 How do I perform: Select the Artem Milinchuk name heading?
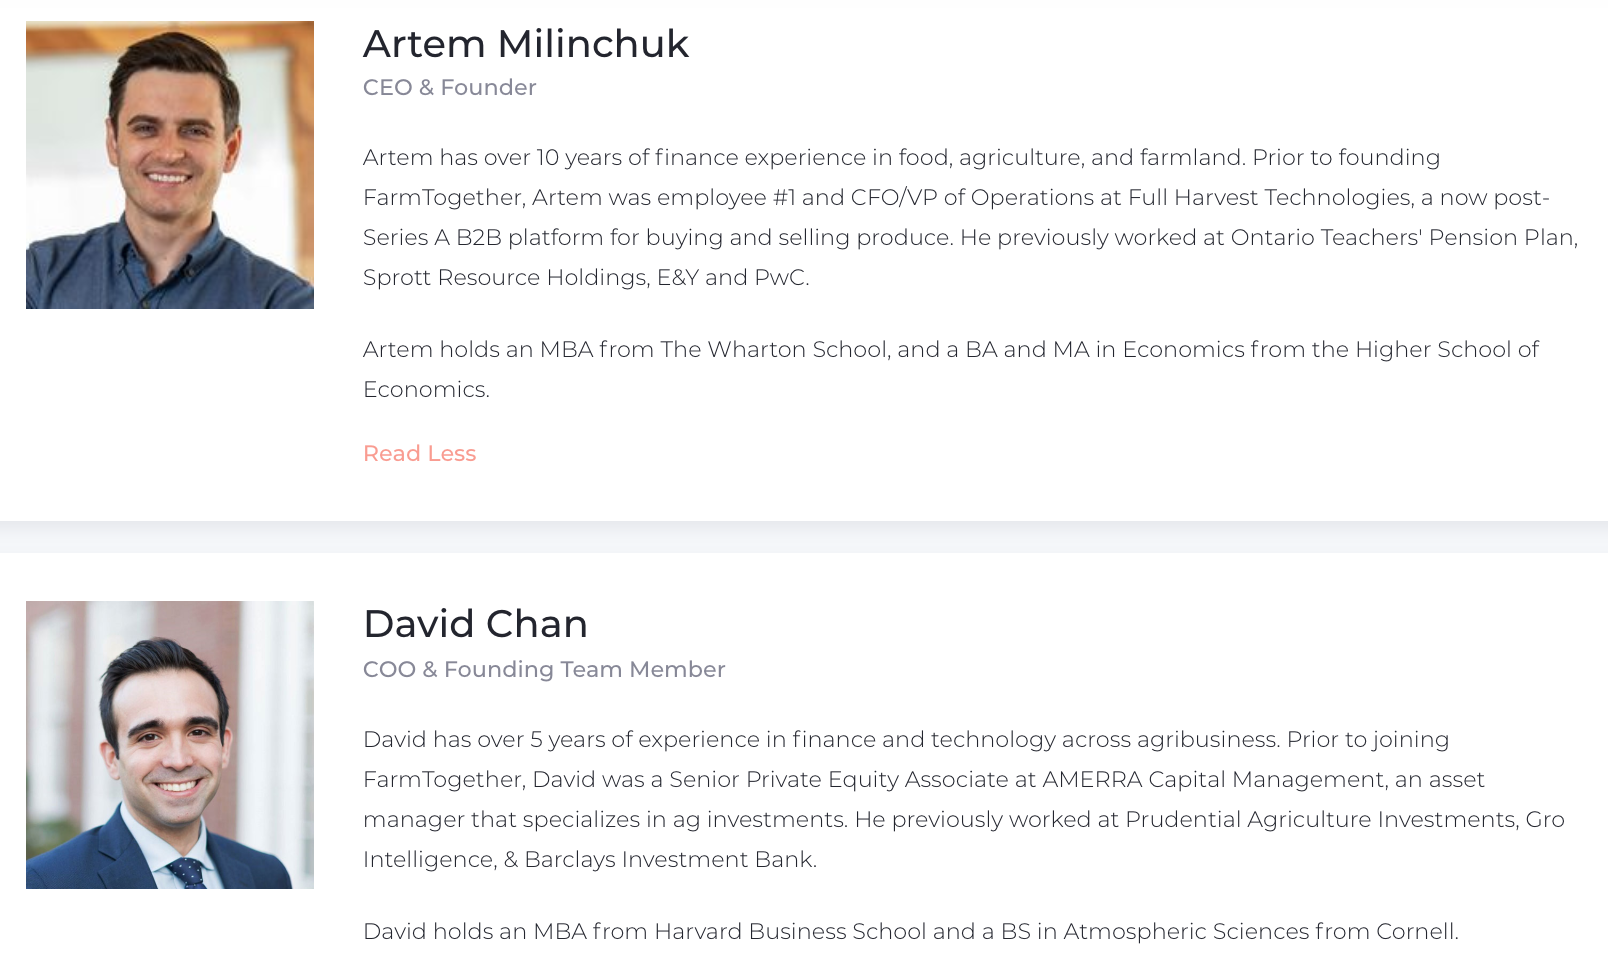pyautogui.click(x=526, y=44)
